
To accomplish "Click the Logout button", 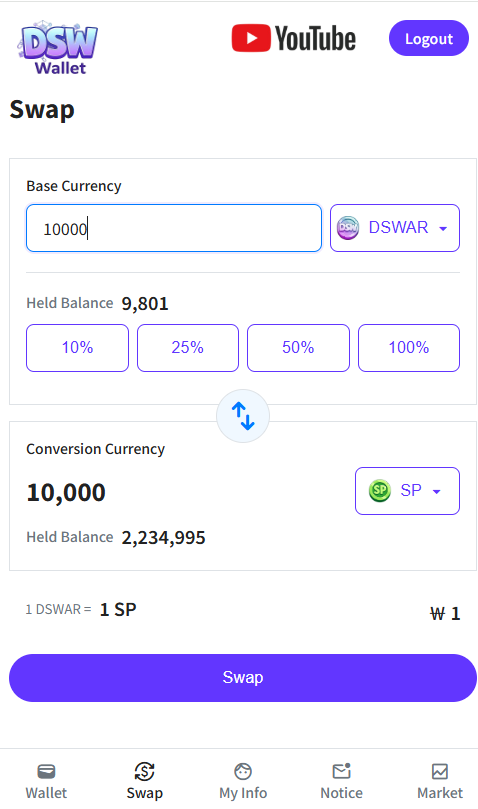I will 429,38.
